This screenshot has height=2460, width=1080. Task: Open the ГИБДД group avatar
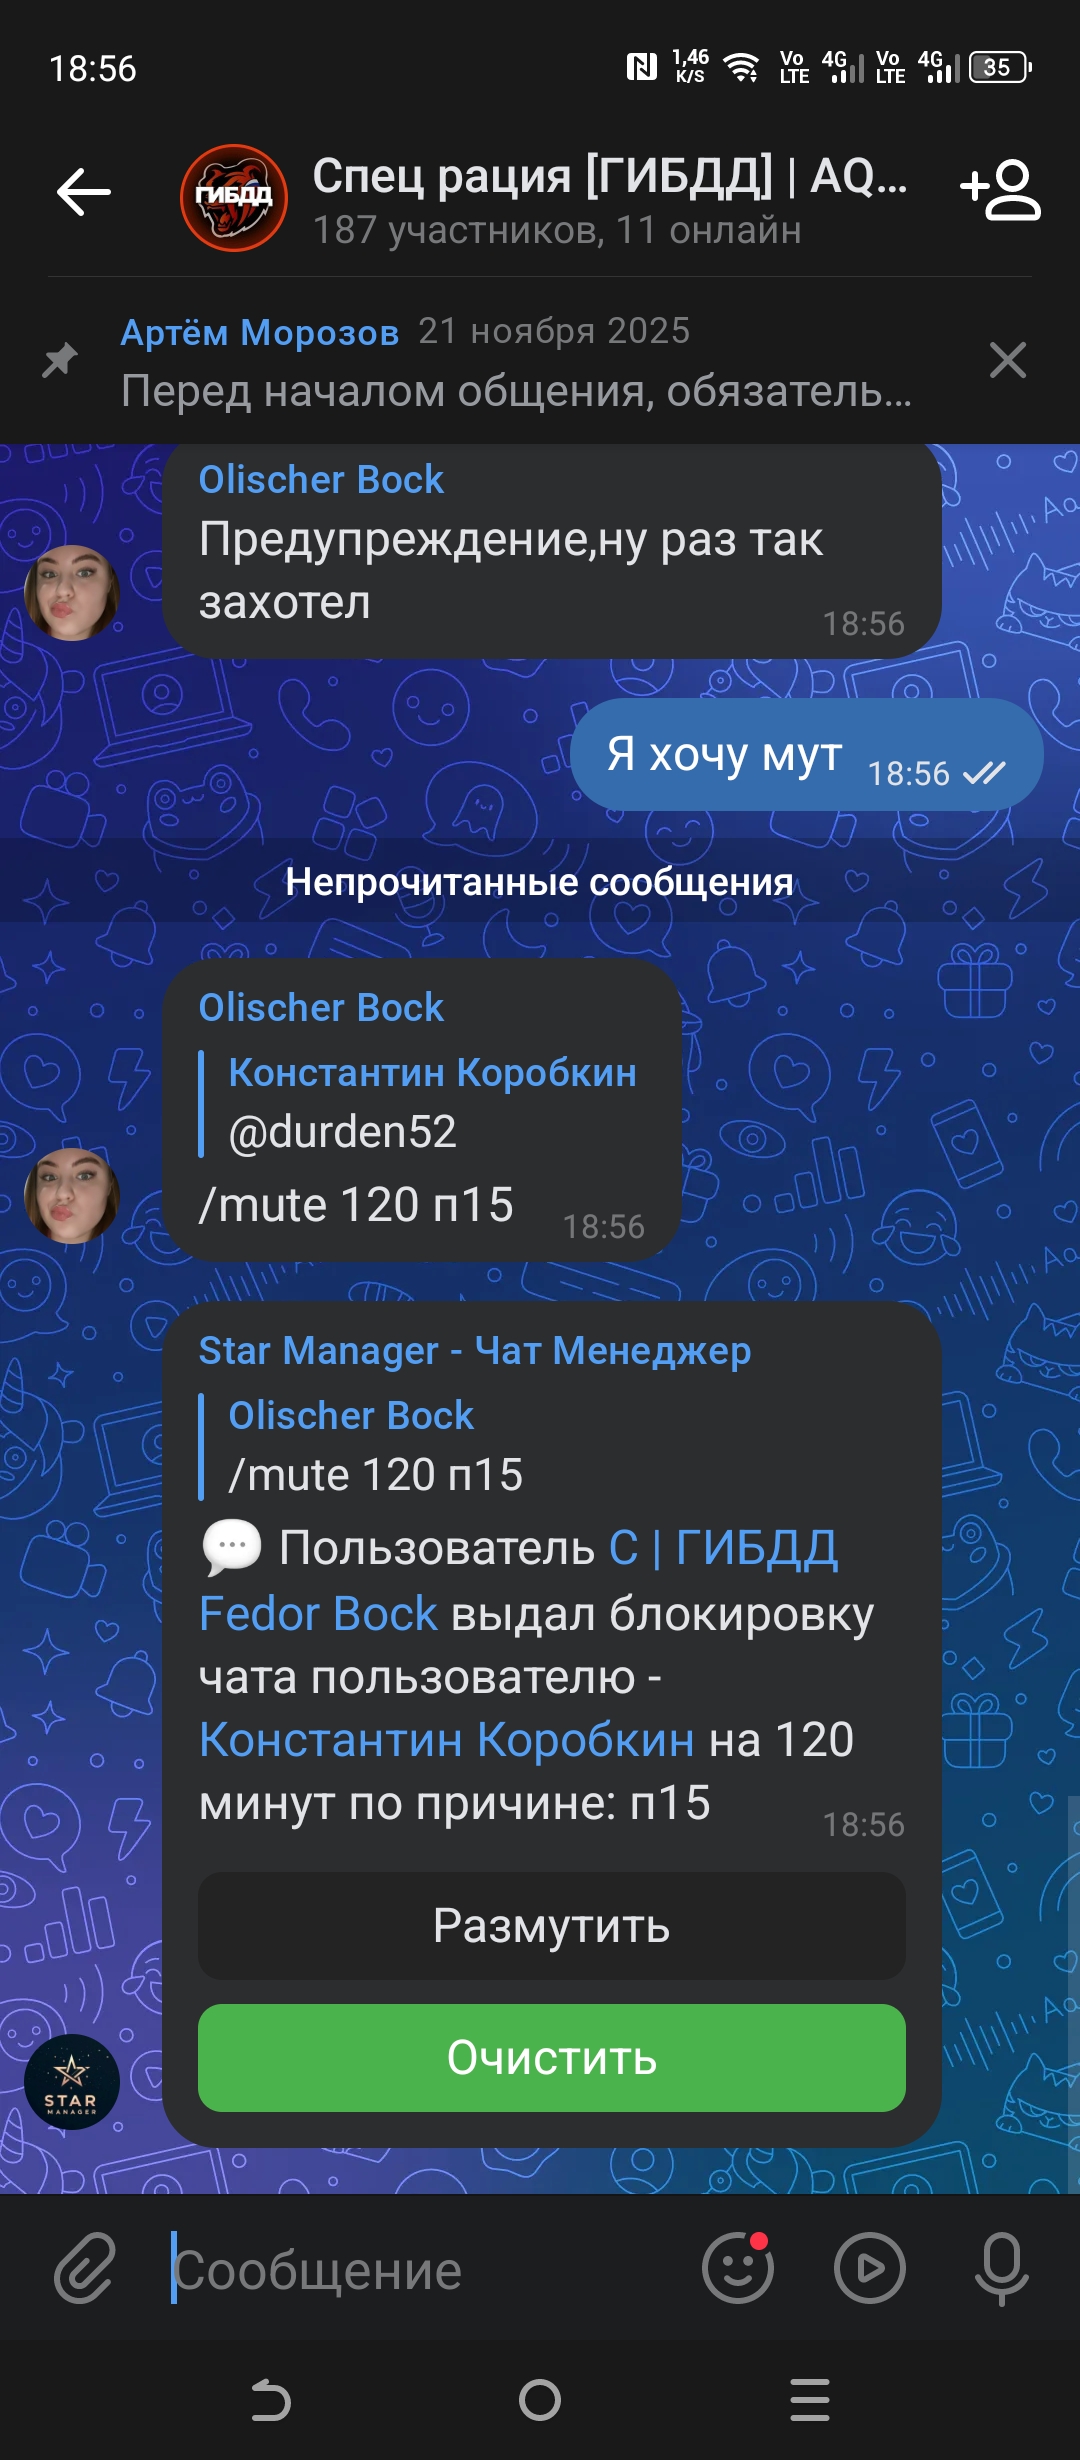click(x=234, y=198)
